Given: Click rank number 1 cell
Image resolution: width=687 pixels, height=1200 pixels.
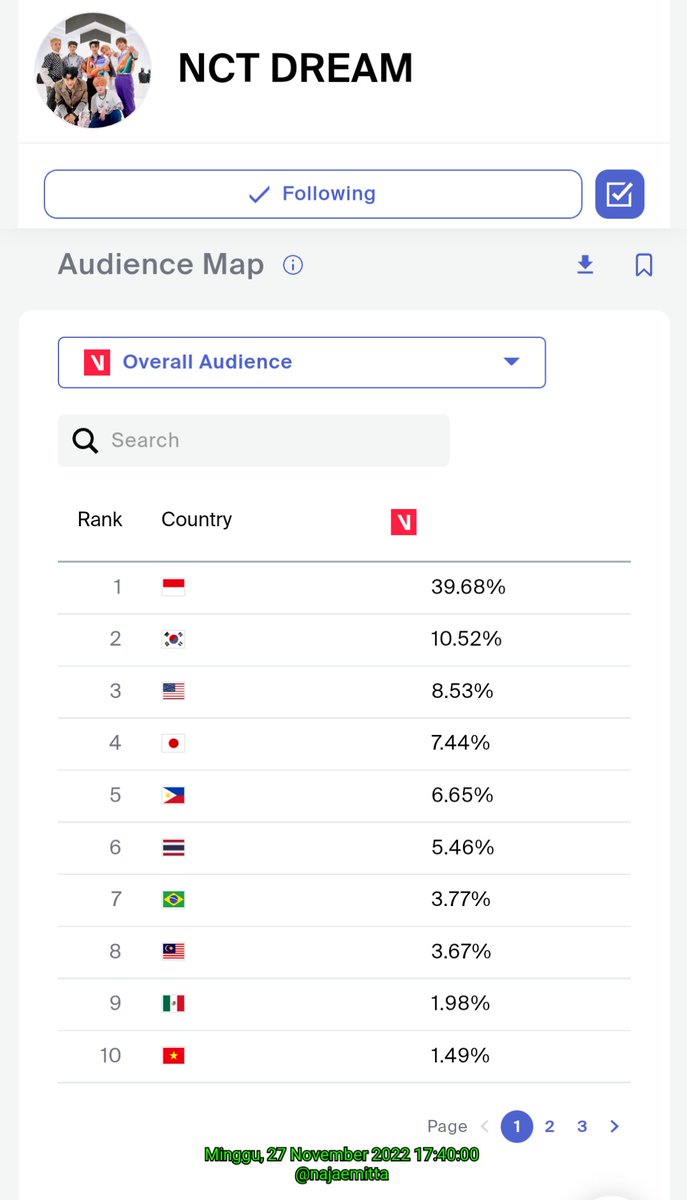Looking at the screenshot, I should point(117,587).
